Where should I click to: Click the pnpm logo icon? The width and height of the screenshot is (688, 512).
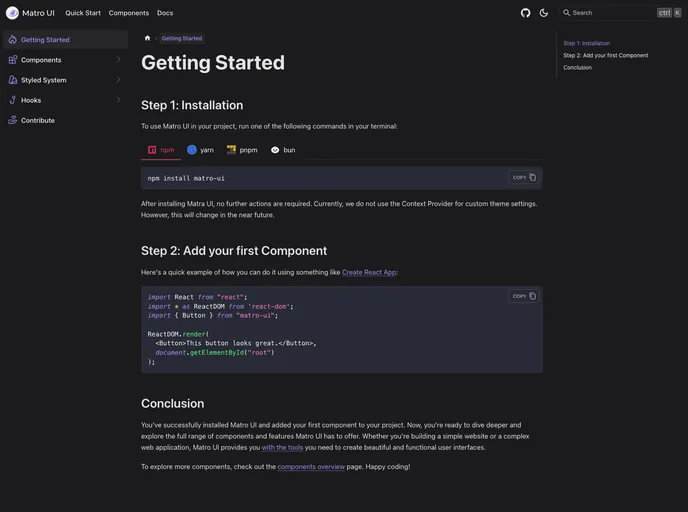click(x=231, y=150)
